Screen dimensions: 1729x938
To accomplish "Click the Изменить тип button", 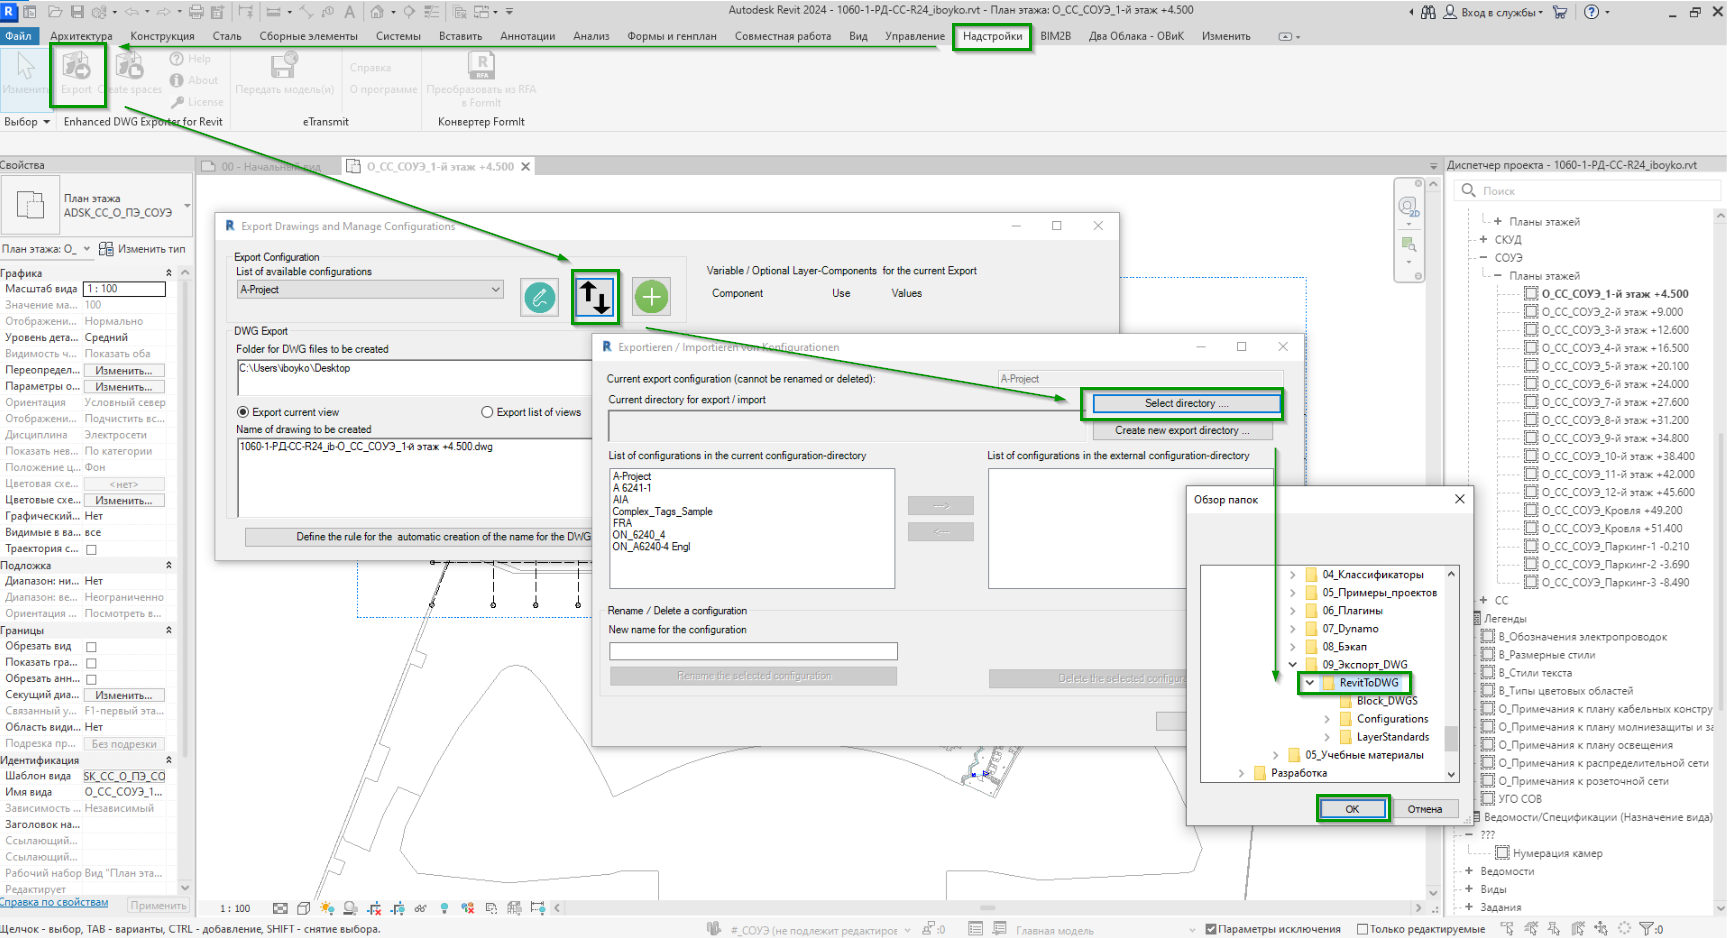I will point(143,249).
